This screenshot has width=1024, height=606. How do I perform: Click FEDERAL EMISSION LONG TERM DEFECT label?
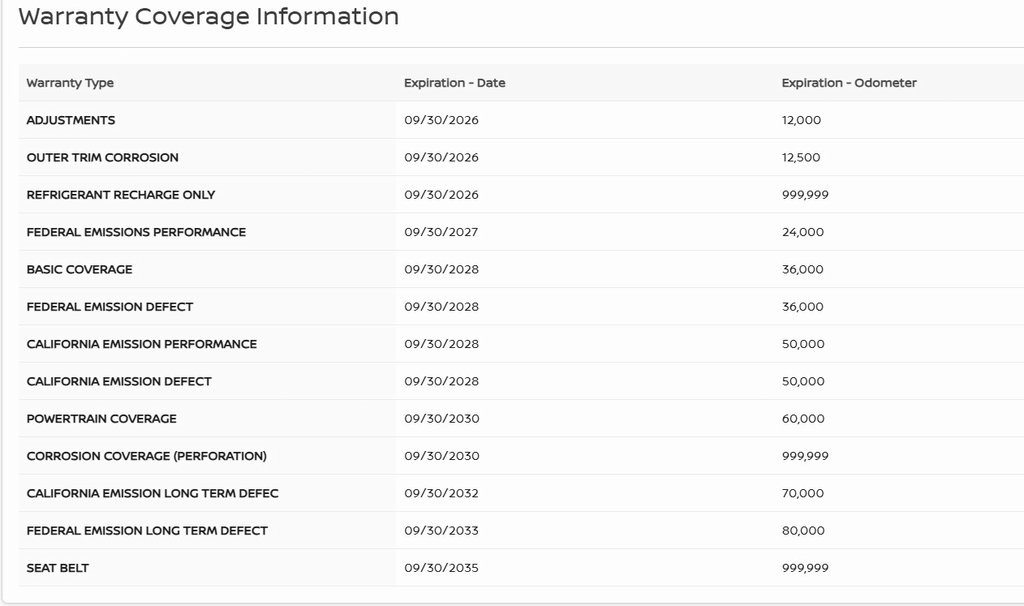coord(147,531)
